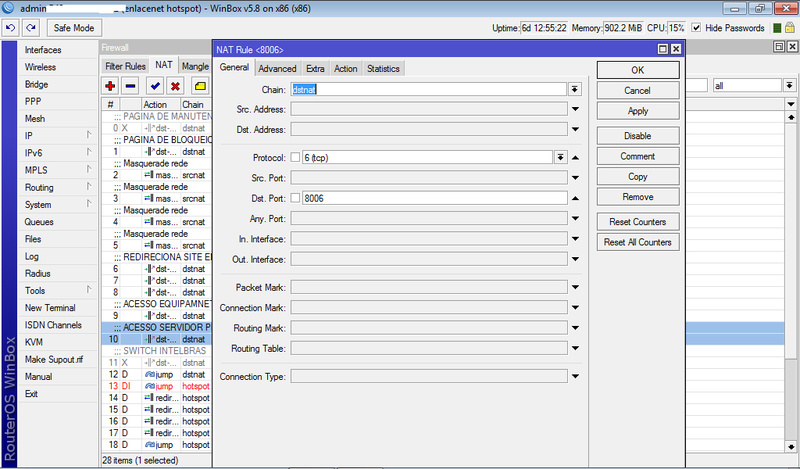
Task: Click Reset Counters button
Action: [638, 222]
